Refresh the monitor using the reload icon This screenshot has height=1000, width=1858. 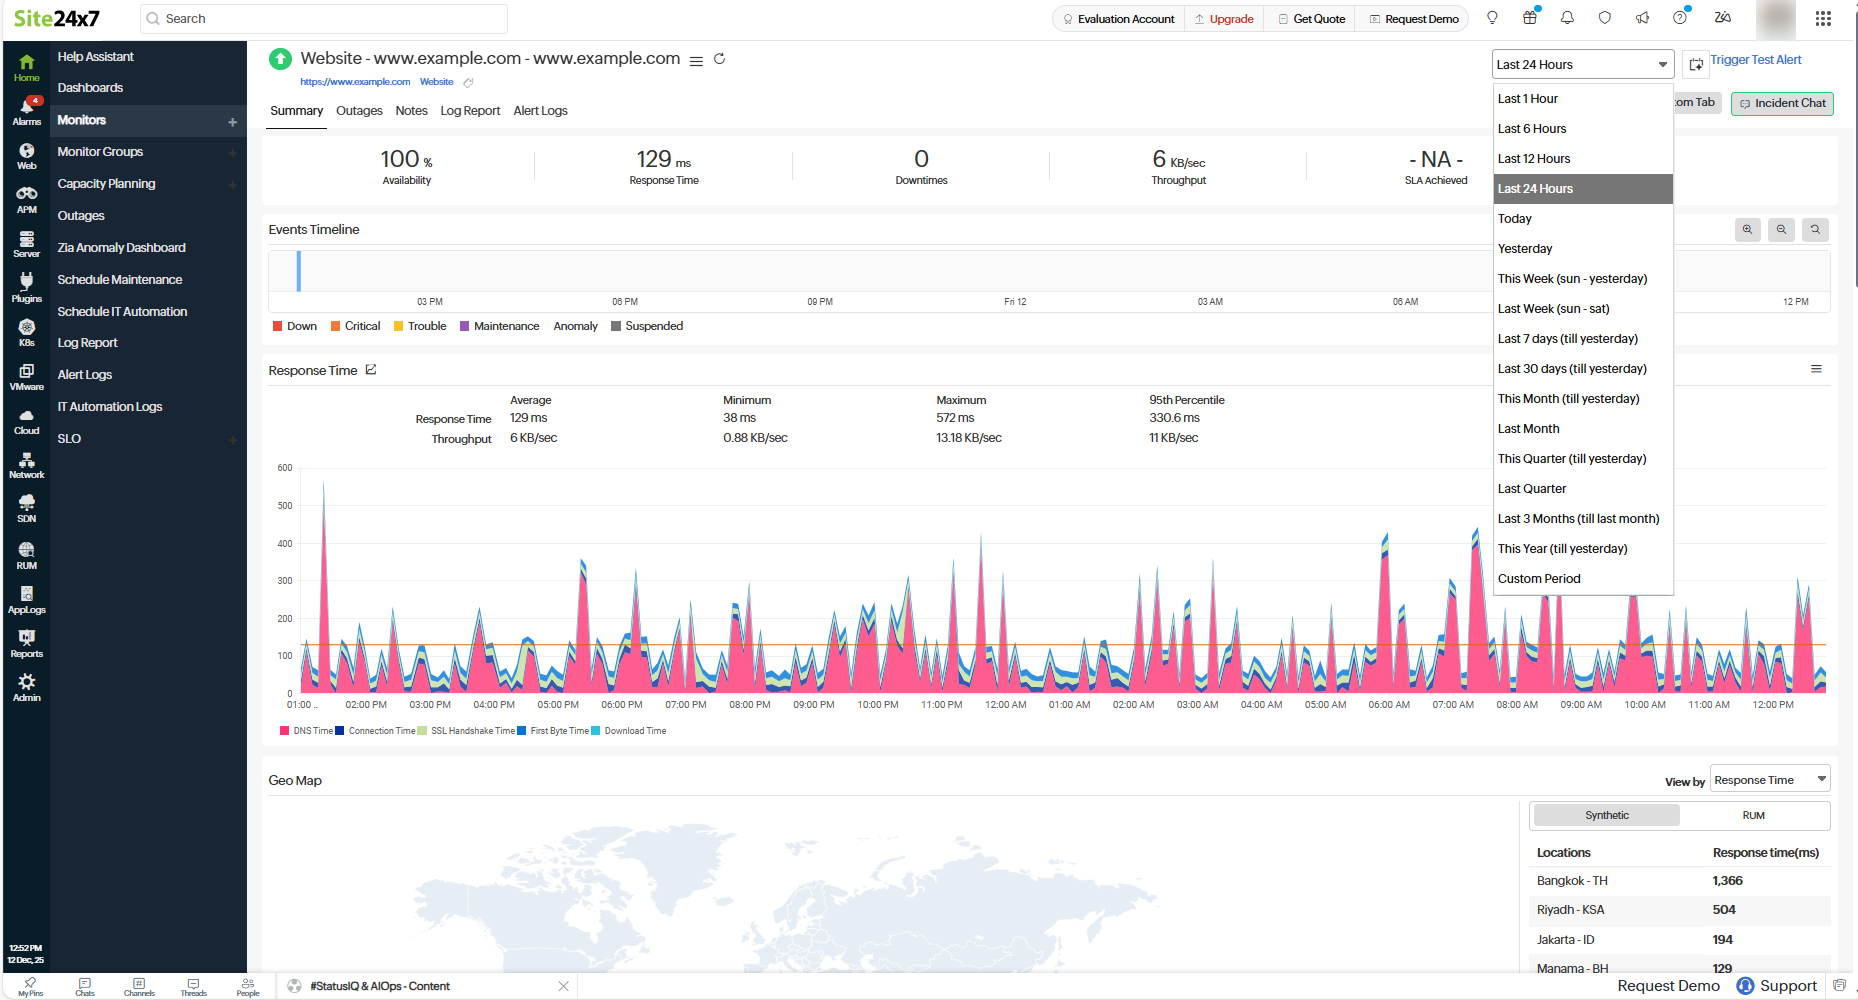(x=719, y=59)
